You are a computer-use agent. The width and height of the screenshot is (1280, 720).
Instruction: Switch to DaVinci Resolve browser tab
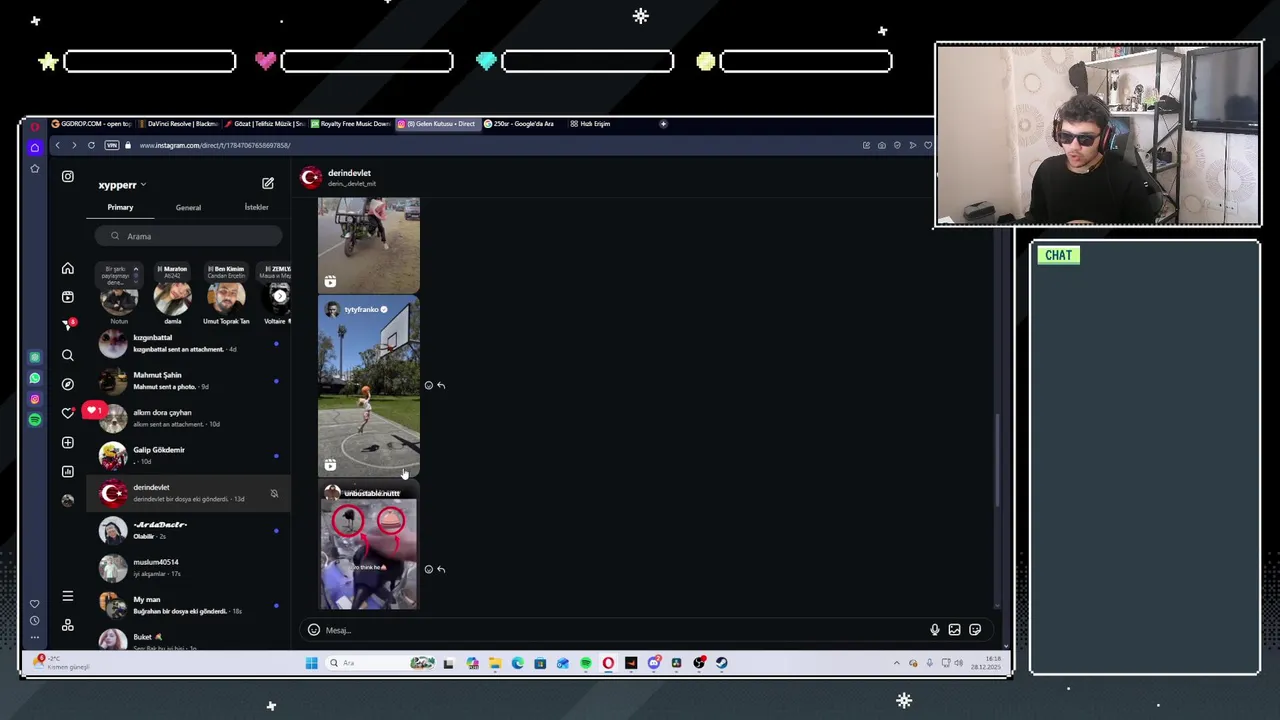click(x=177, y=124)
